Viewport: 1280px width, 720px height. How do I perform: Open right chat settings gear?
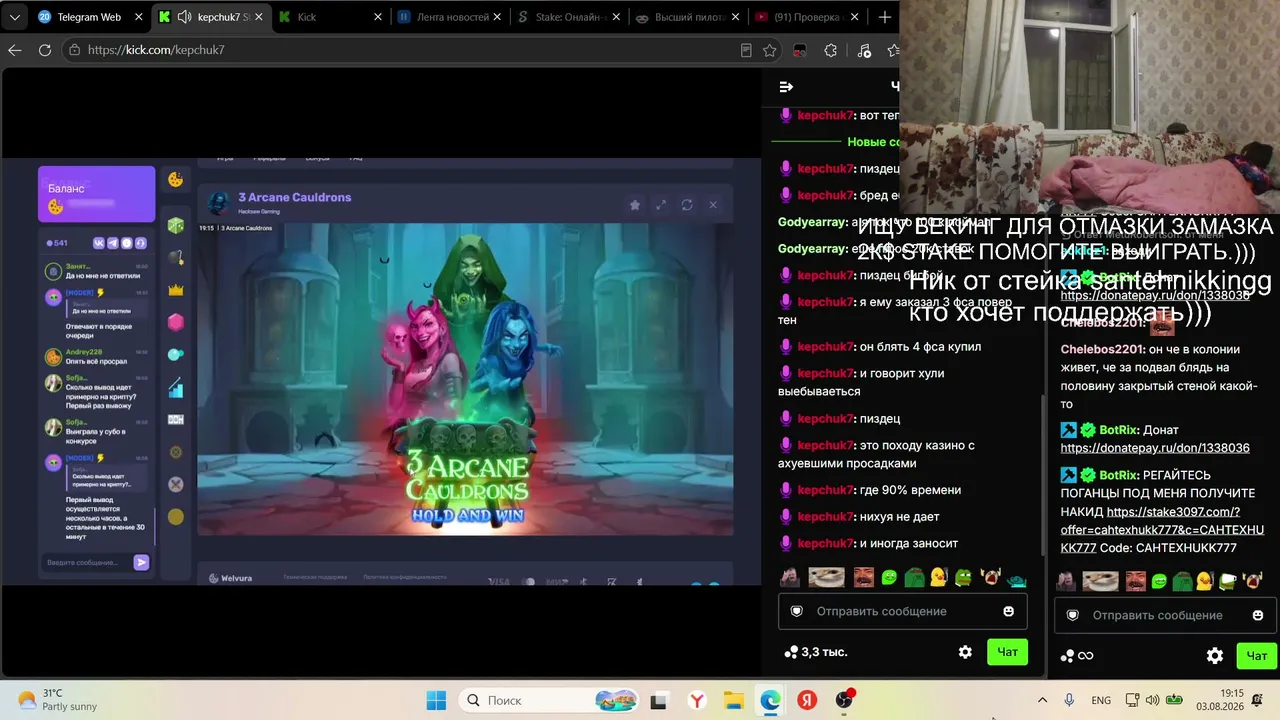pos(1215,656)
